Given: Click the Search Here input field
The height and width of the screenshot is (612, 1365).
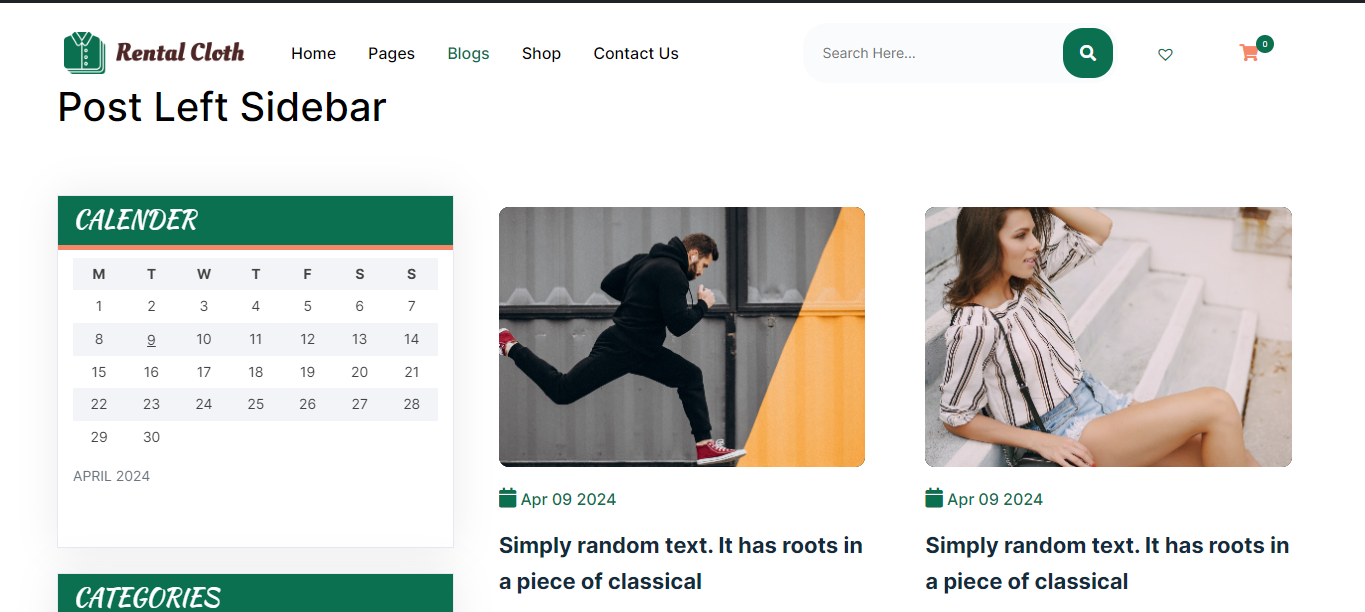Looking at the screenshot, I should [933, 53].
